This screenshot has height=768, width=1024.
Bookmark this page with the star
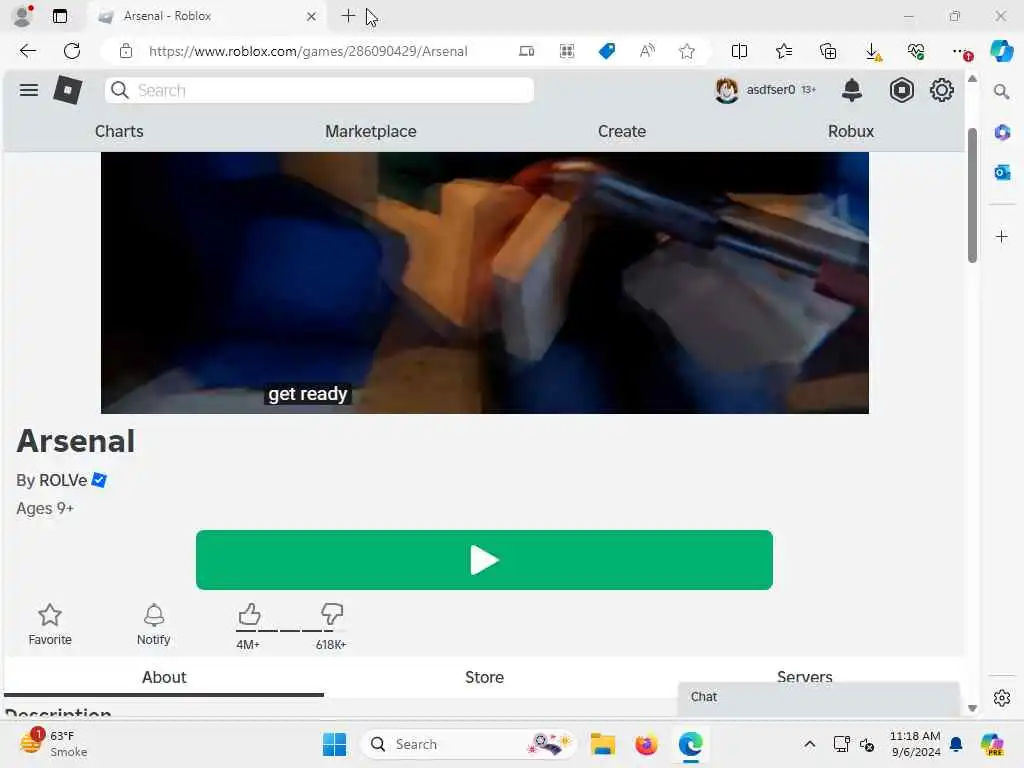pyautogui.click(x=686, y=51)
